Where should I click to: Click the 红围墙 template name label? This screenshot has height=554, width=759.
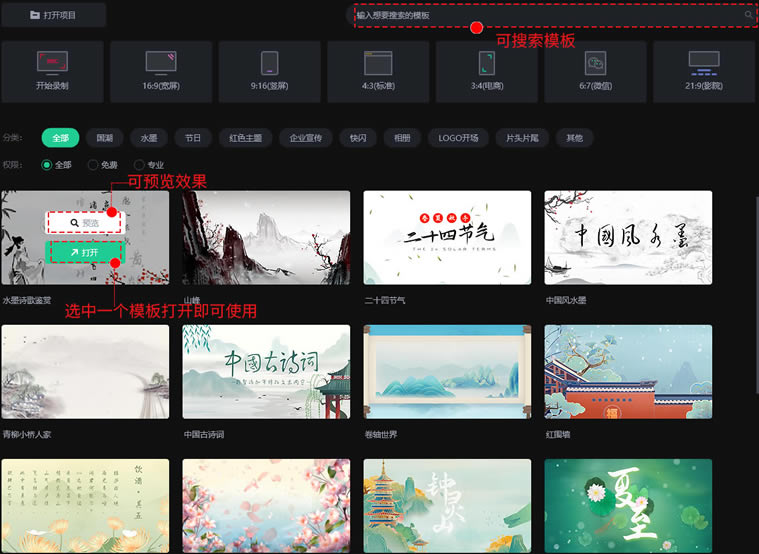pos(558,434)
